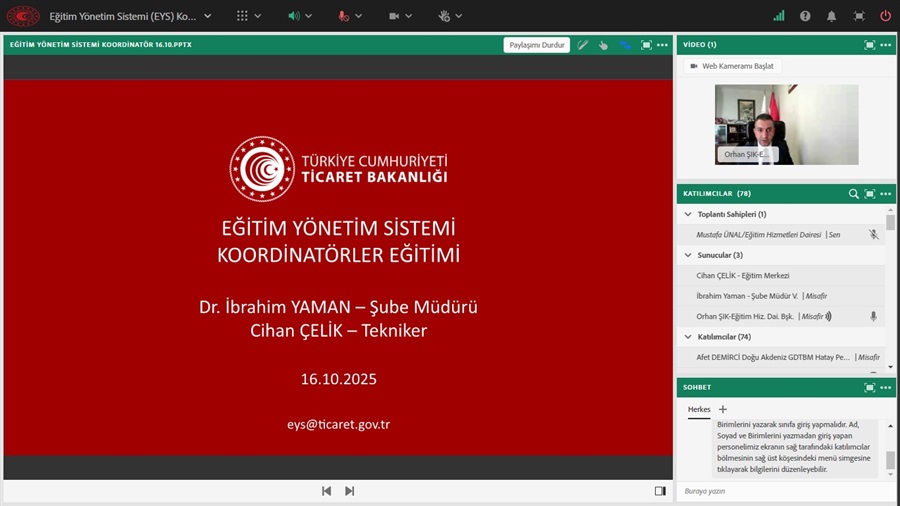Select the Herkes chat tab

(x=699, y=410)
